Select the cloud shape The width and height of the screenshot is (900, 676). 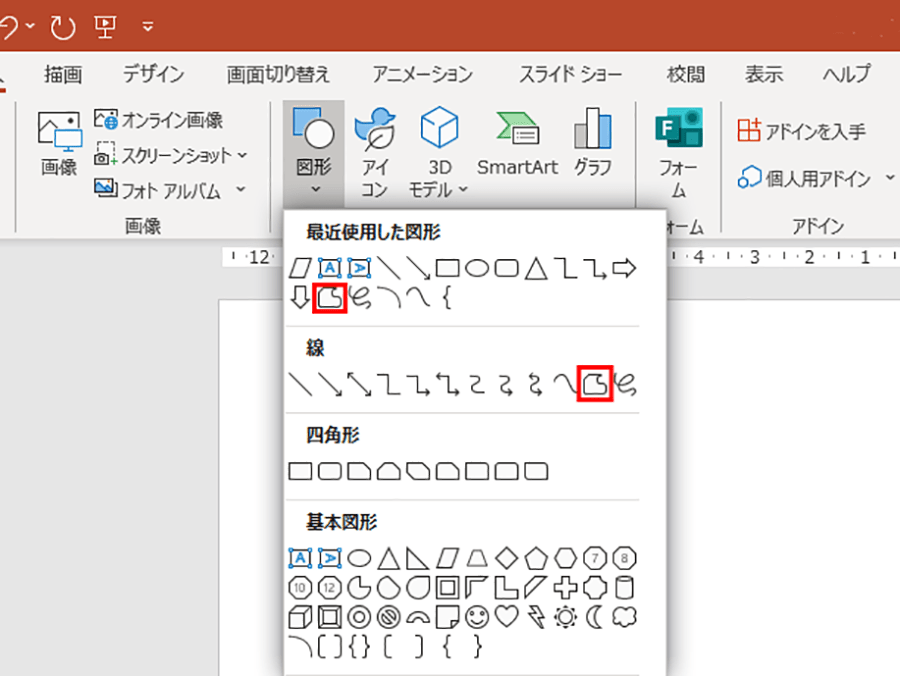click(x=624, y=617)
